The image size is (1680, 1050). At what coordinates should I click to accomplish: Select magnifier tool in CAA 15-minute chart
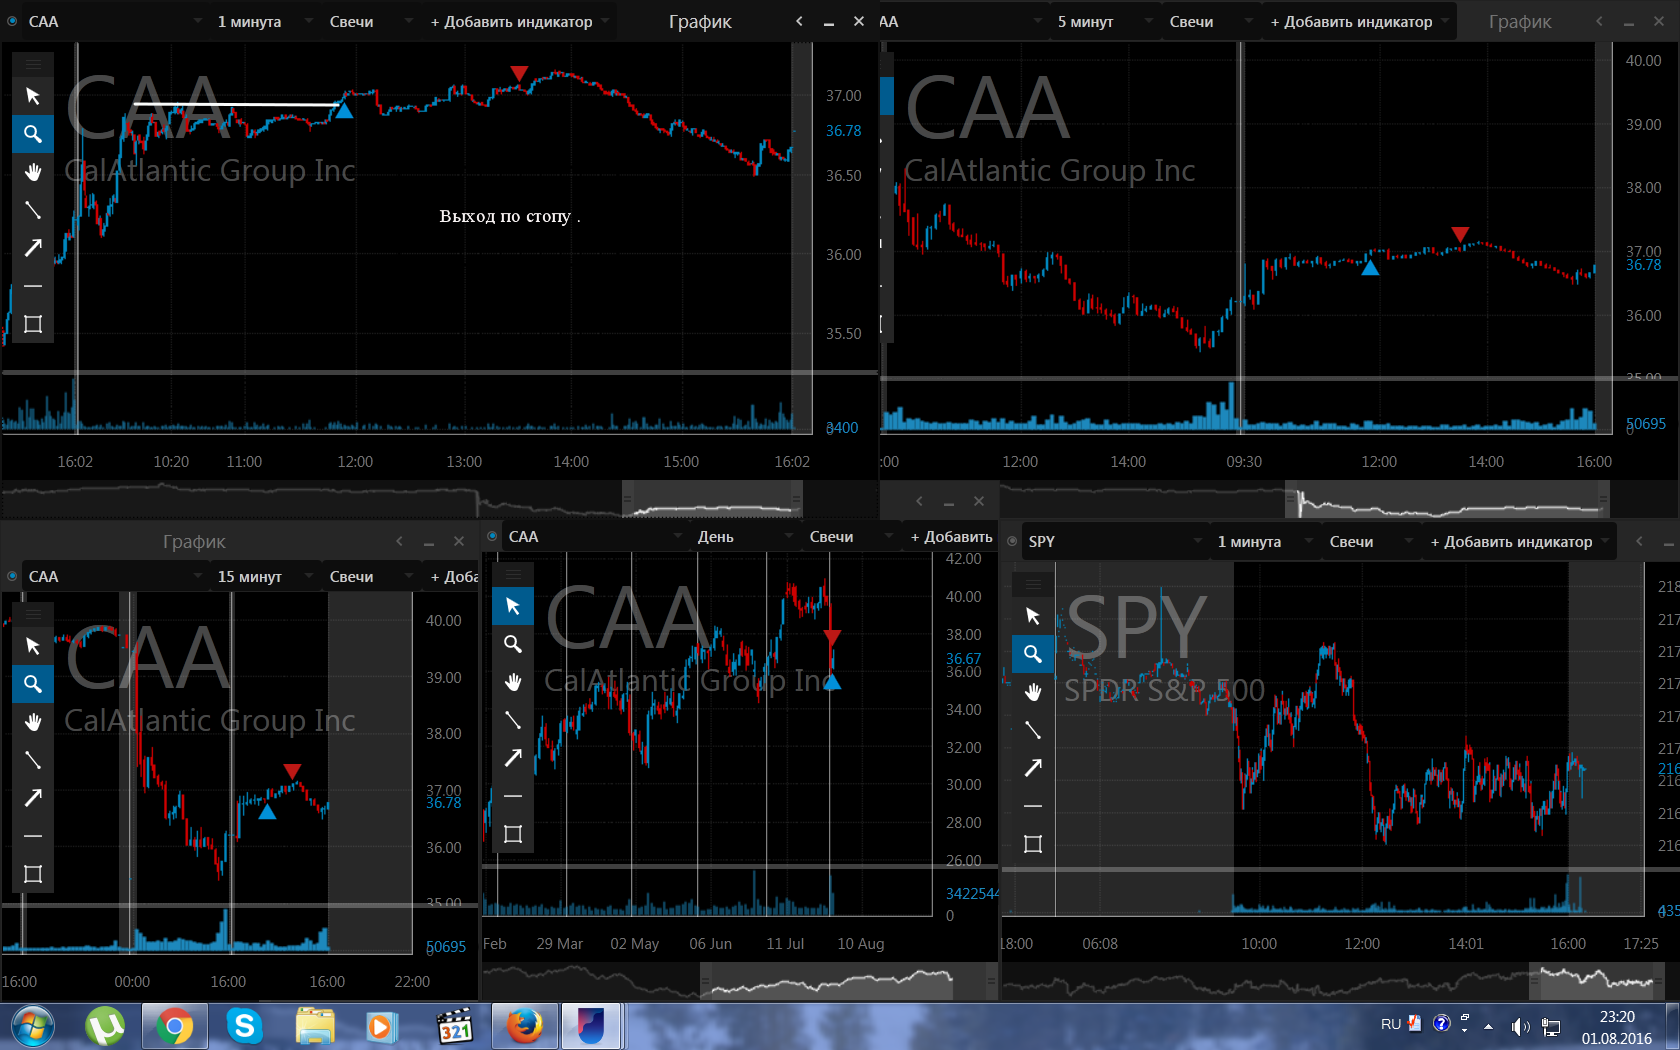point(33,684)
